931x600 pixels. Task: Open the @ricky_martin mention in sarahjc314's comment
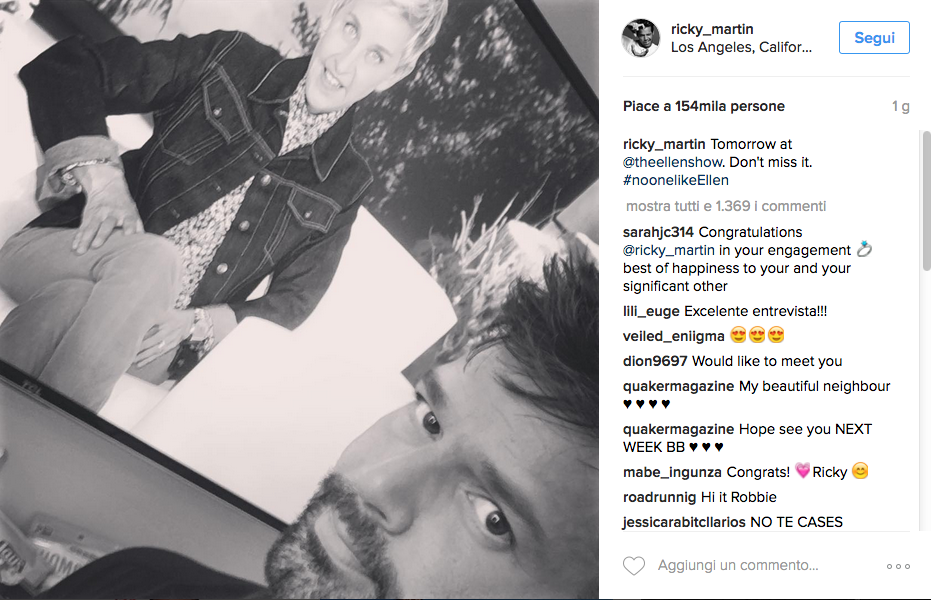[669, 250]
